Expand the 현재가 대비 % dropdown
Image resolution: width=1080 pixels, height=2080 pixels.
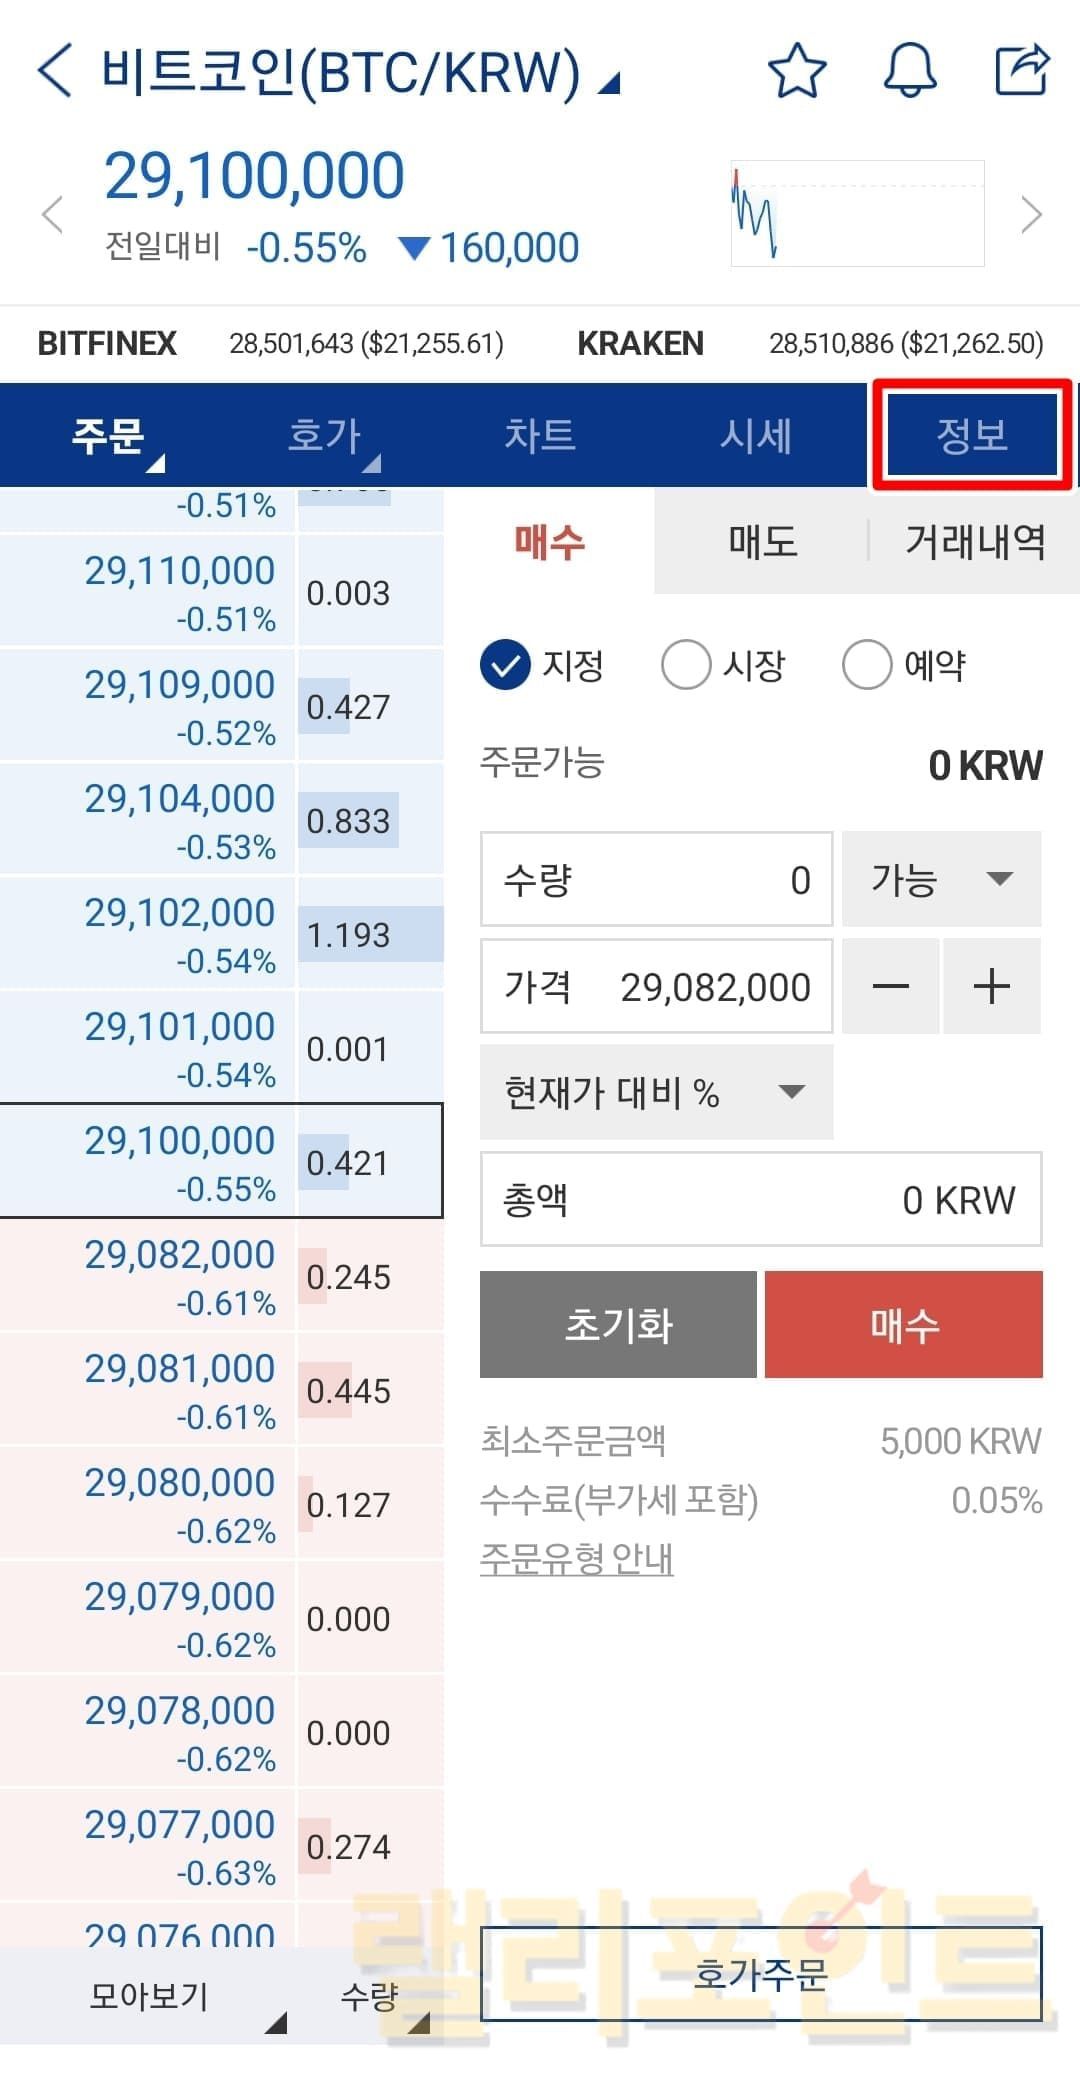point(656,1092)
